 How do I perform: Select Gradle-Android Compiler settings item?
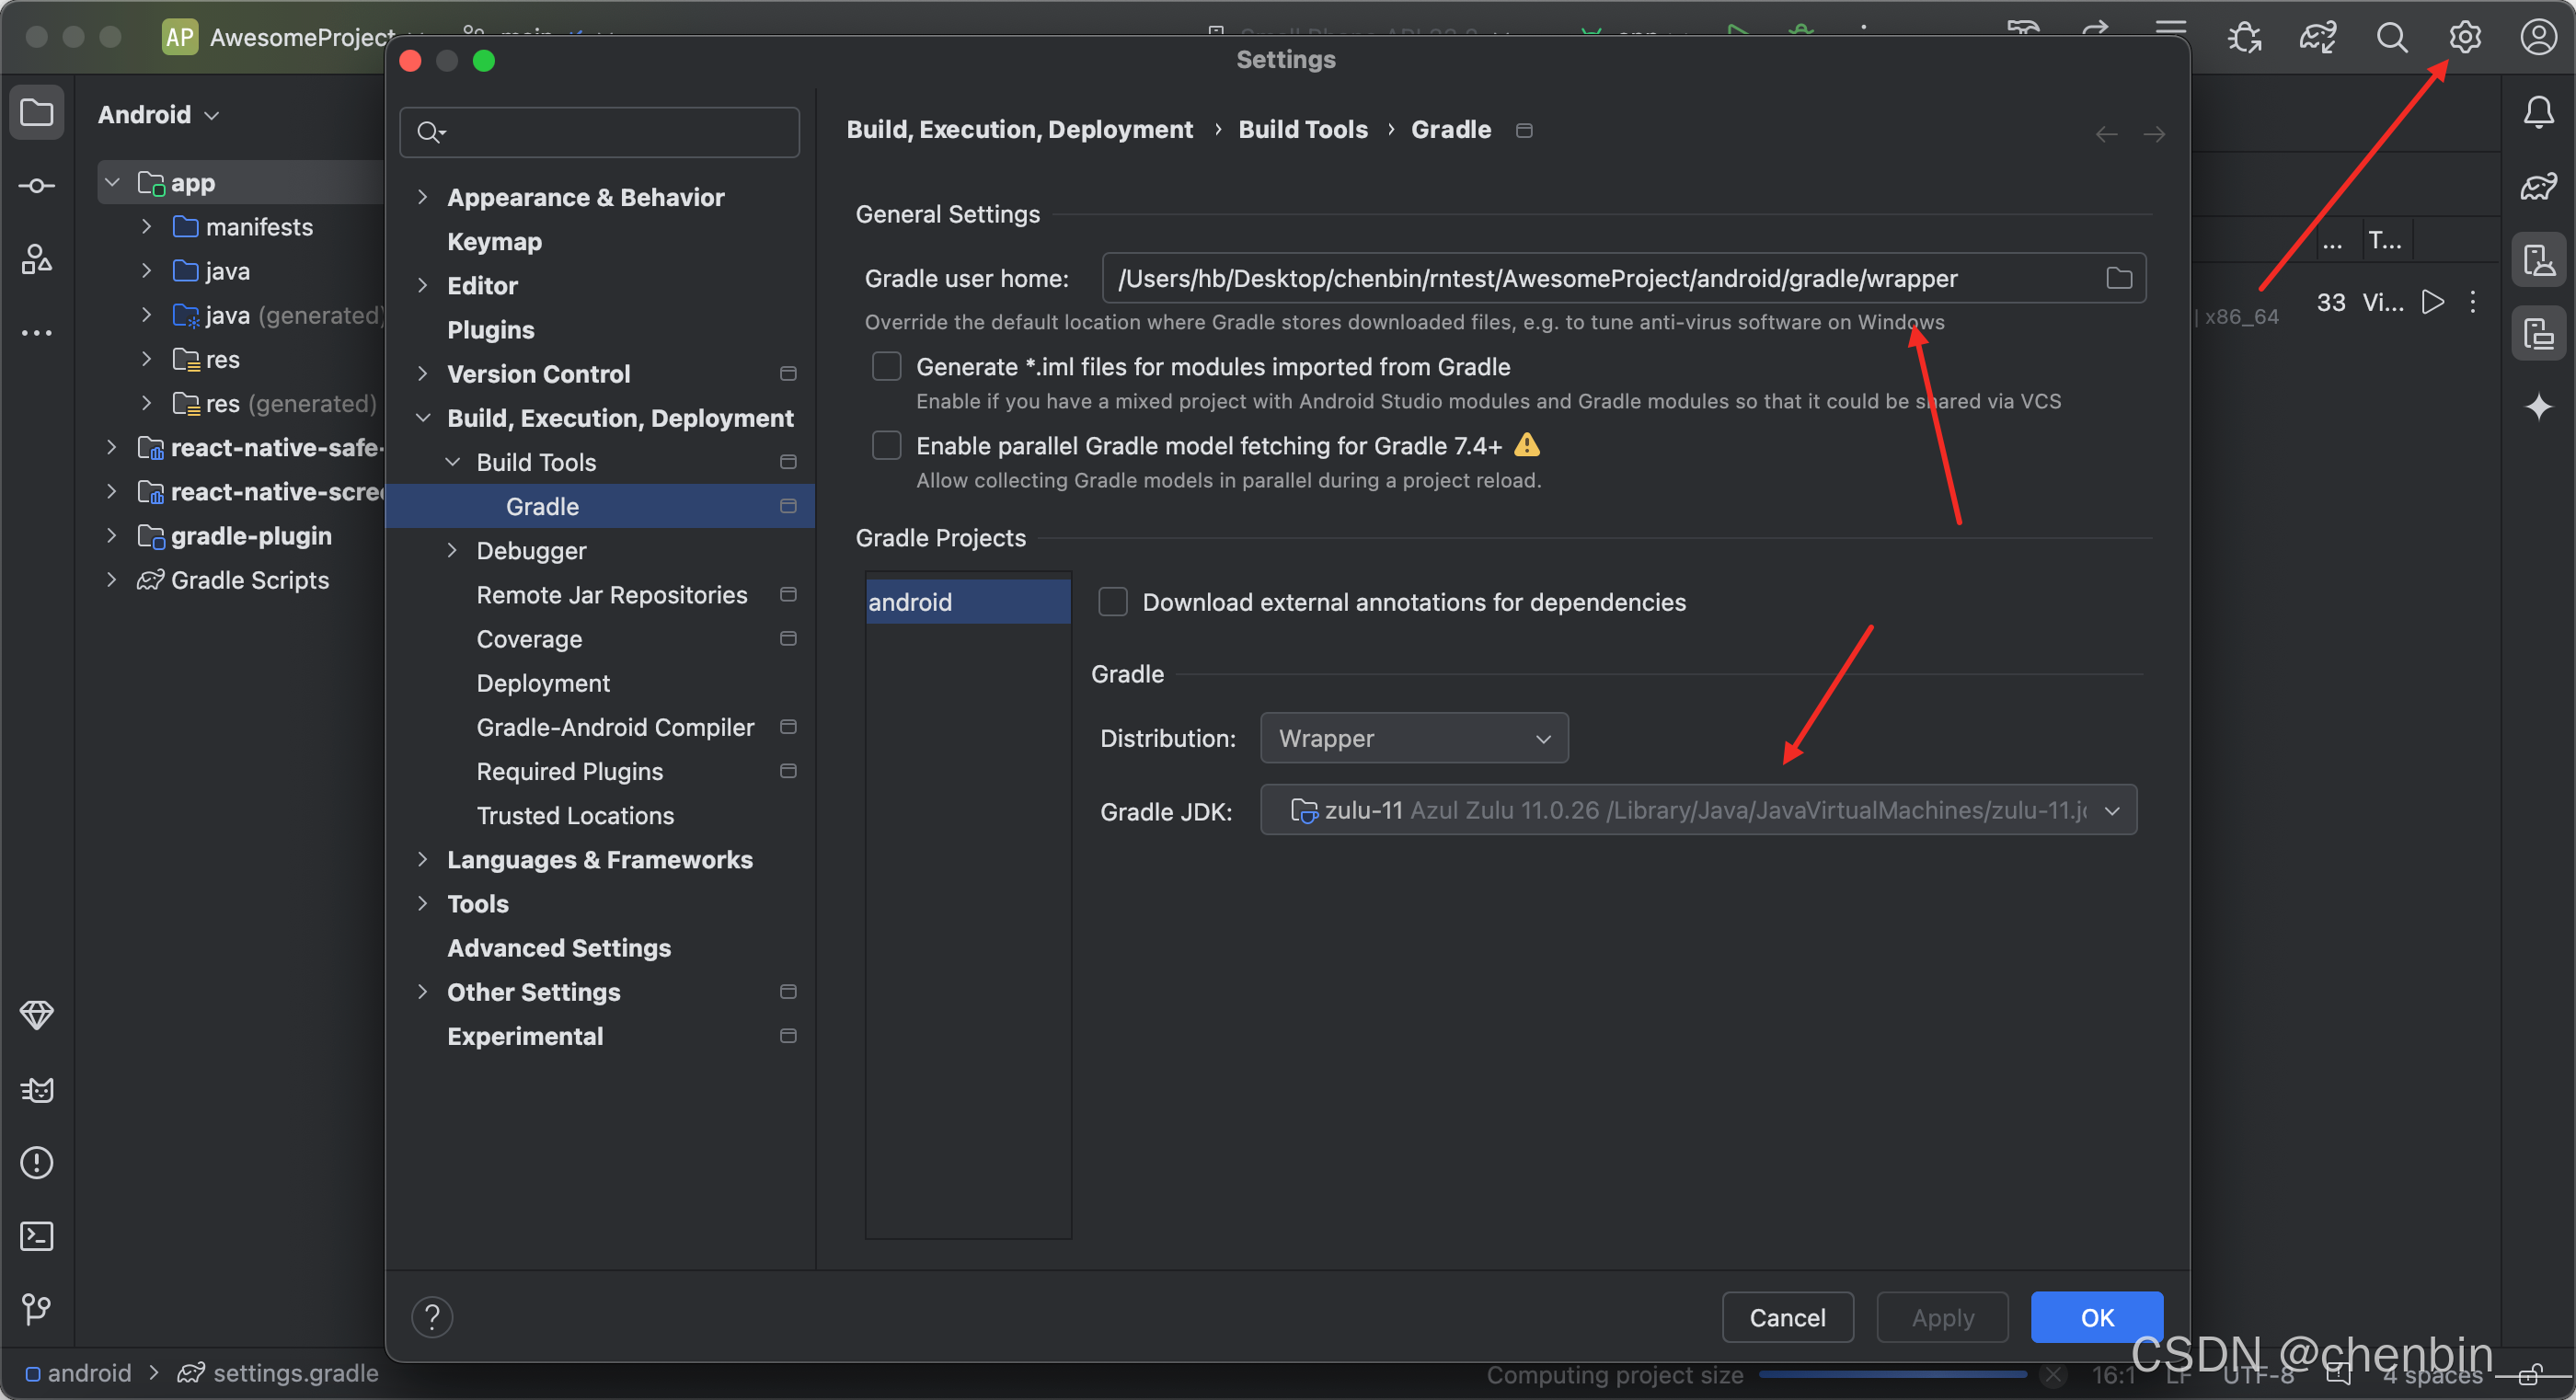(615, 727)
